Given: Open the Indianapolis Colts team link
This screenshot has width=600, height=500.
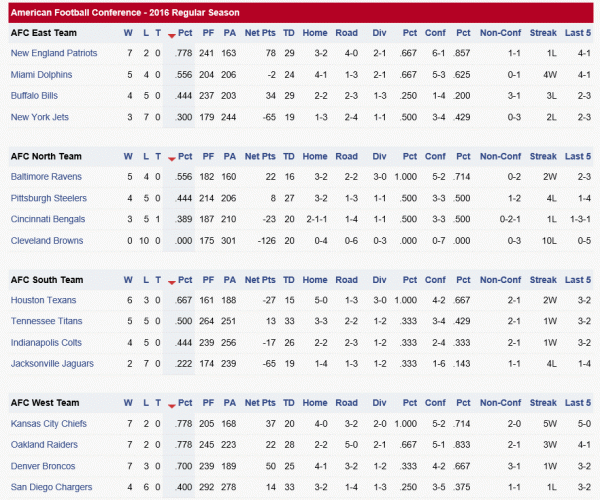Looking at the screenshot, I should [x=46, y=343].
